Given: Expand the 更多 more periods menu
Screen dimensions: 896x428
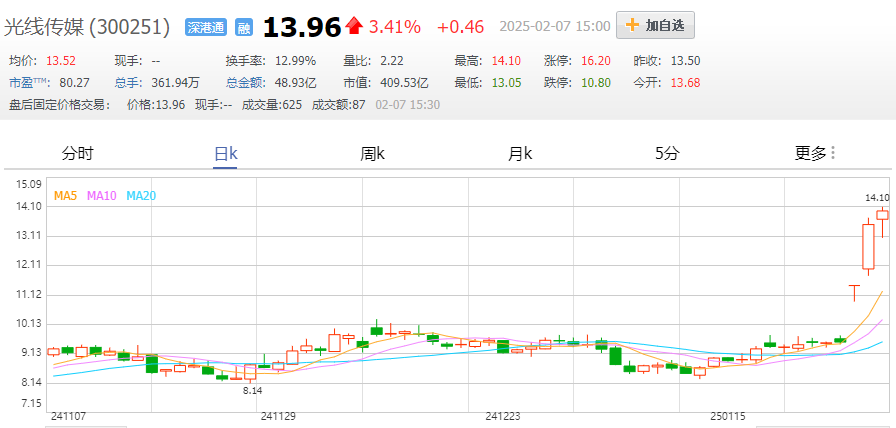Looking at the screenshot, I should point(810,153).
